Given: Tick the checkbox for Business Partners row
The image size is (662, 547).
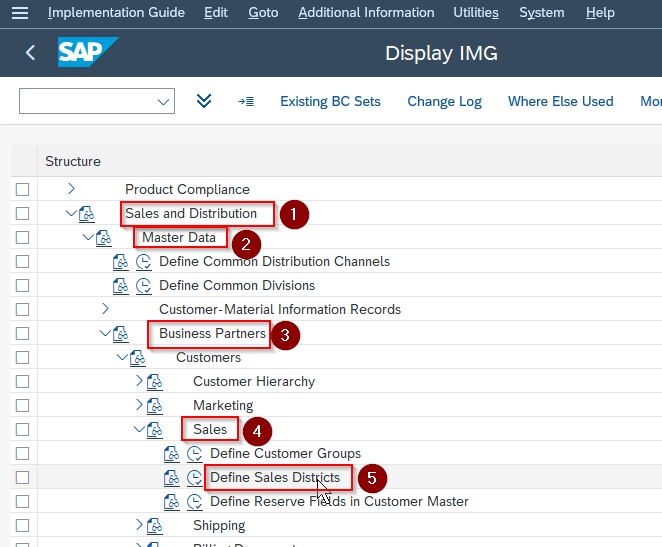Looking at the screenshot, I should coord(22,334).
